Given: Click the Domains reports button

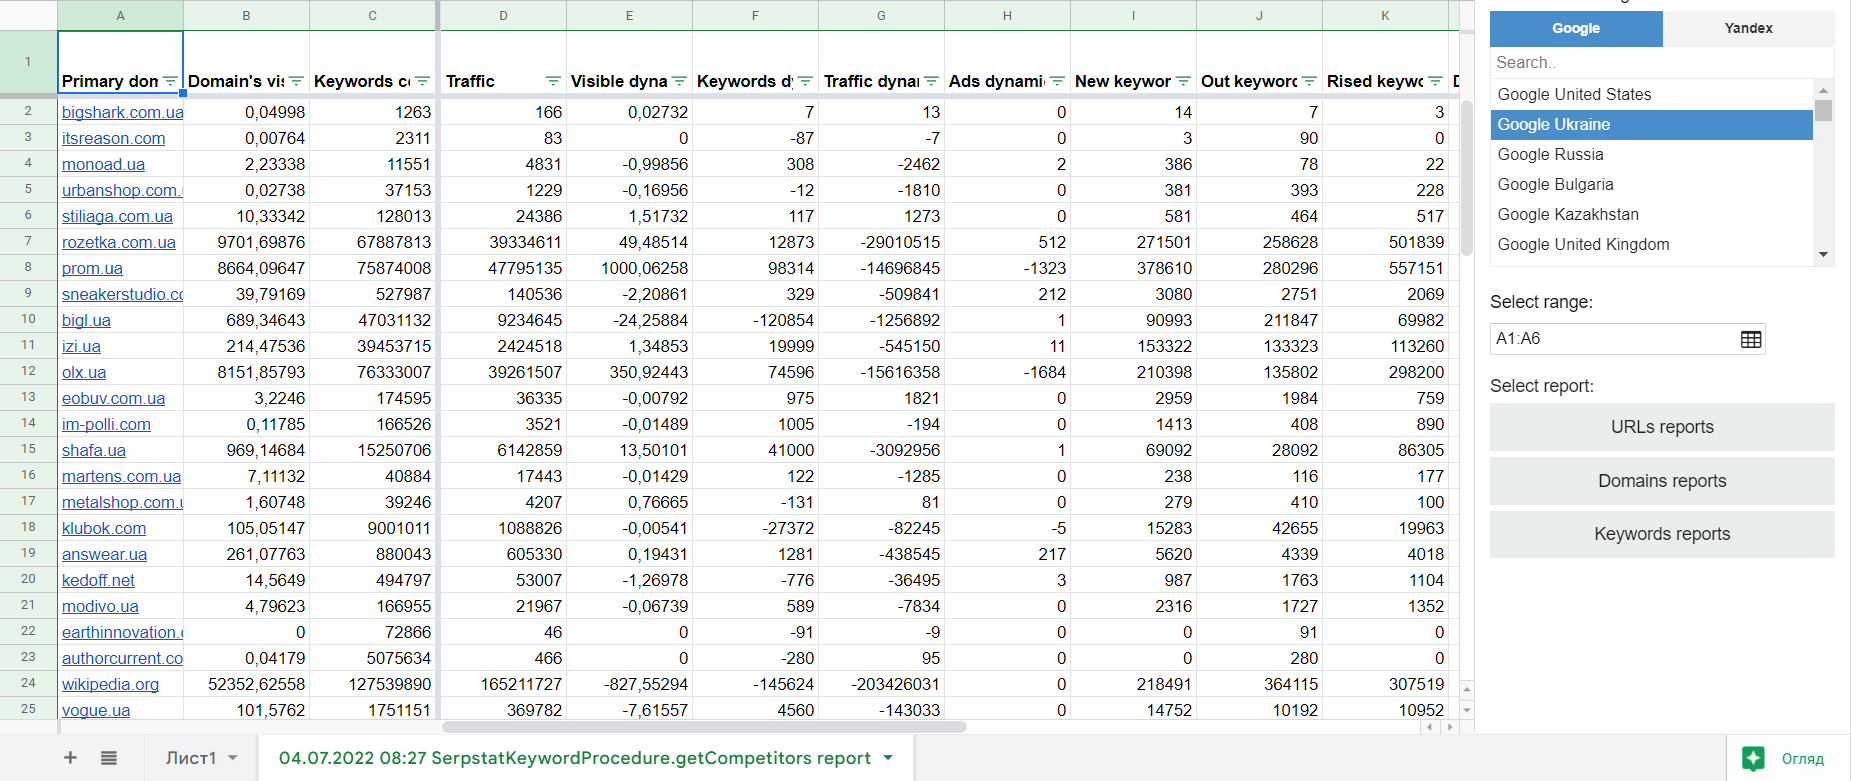Looking at the screenshot, I should pos(1661,481).
